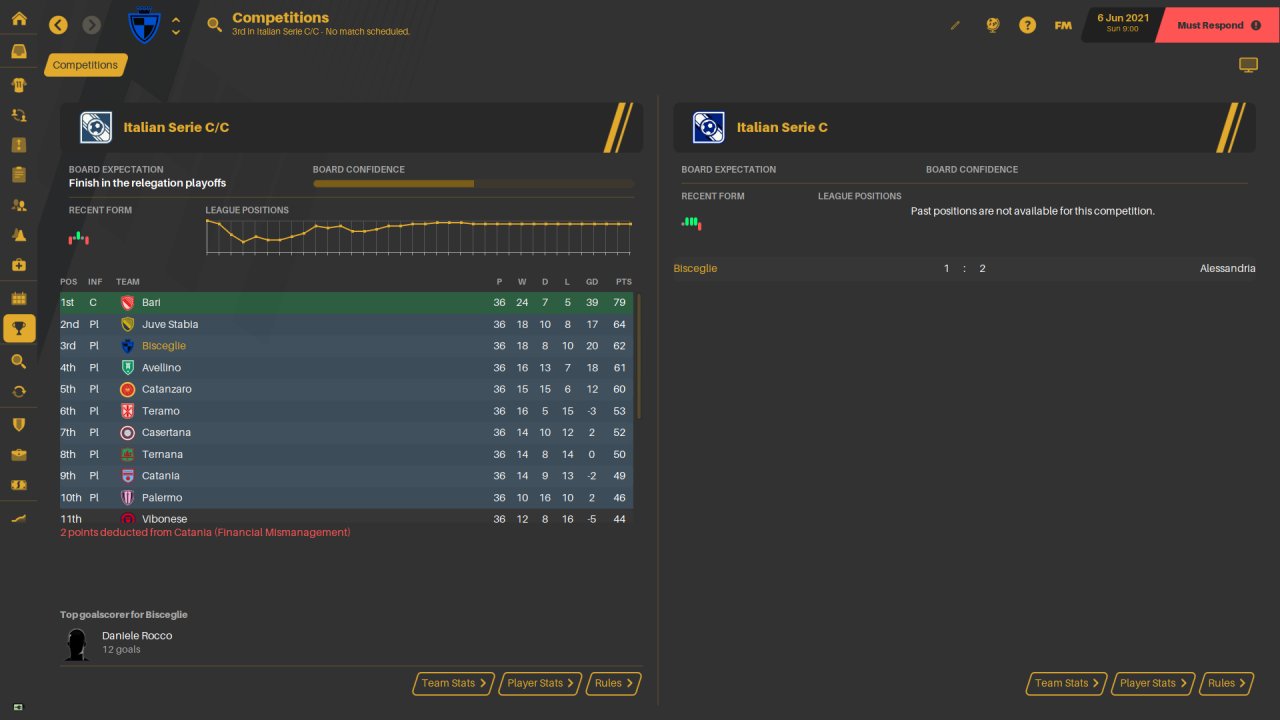Click the League Positions line graph
1280x720 pixels.
pos(419,237)
